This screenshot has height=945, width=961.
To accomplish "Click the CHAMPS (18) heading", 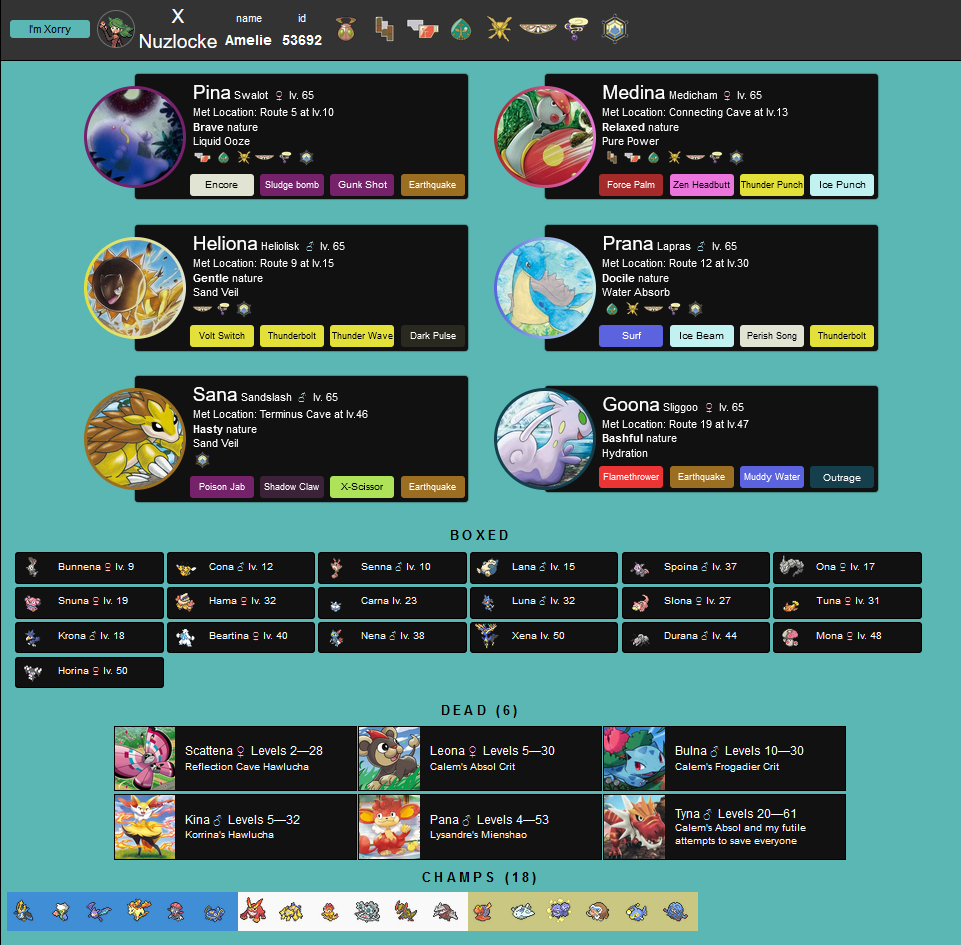I will [x=480, y=878].
